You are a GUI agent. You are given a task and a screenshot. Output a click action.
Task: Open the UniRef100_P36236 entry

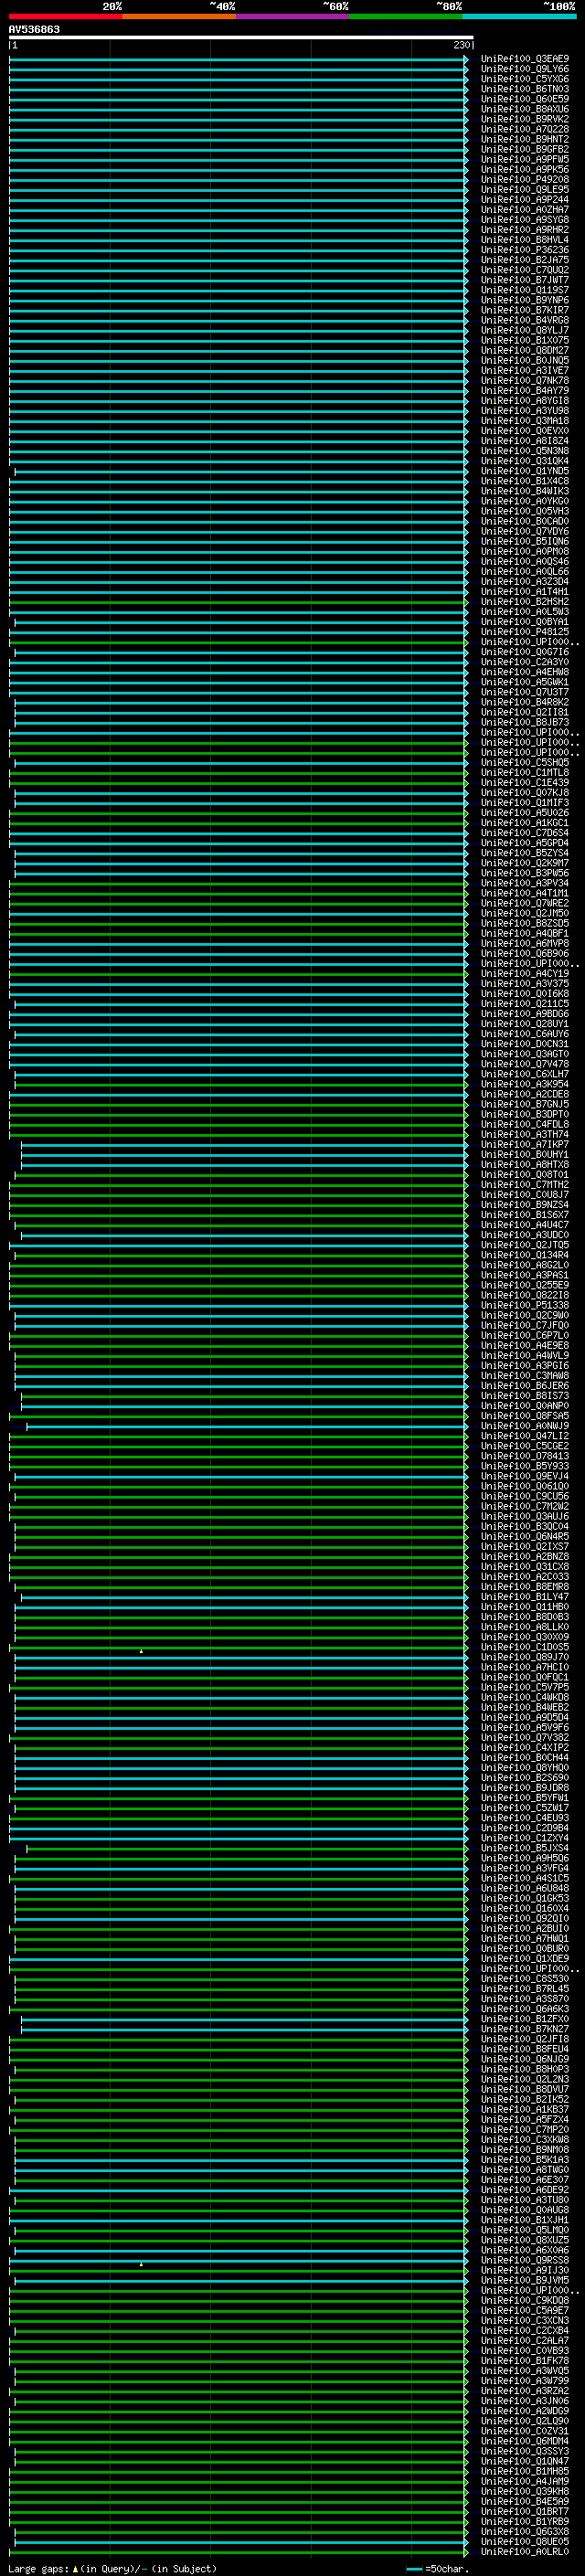pyautogui.click(x=524, y=250)
